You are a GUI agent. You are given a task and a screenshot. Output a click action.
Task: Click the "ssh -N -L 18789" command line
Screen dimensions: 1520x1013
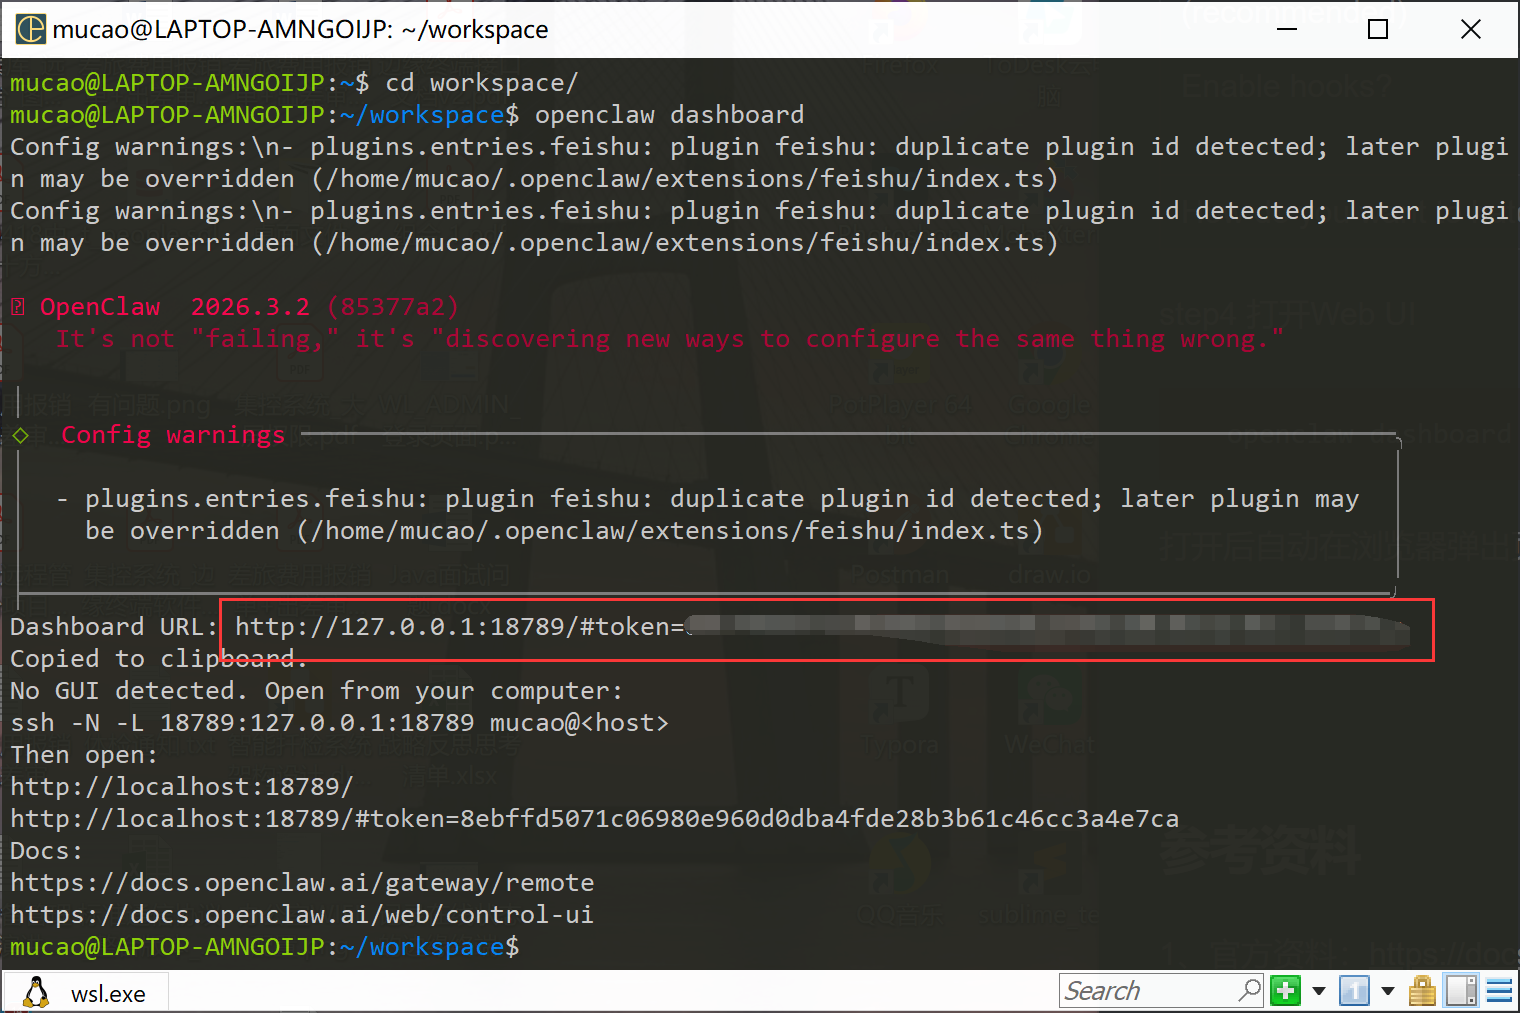click(339, 723)
